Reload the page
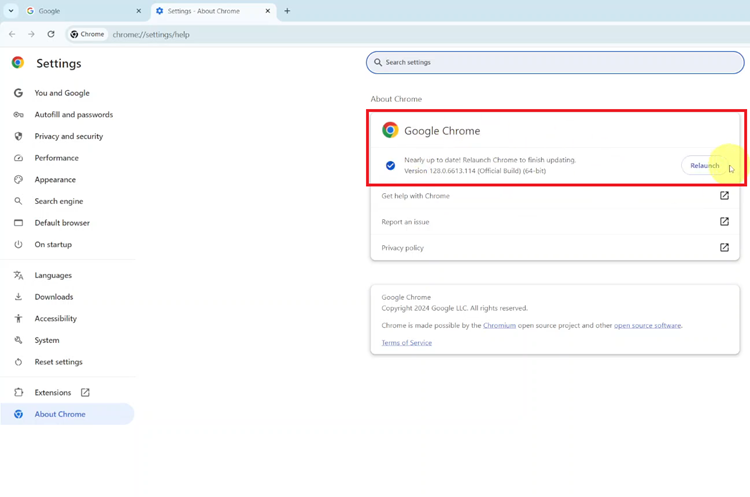 point(51,34)
